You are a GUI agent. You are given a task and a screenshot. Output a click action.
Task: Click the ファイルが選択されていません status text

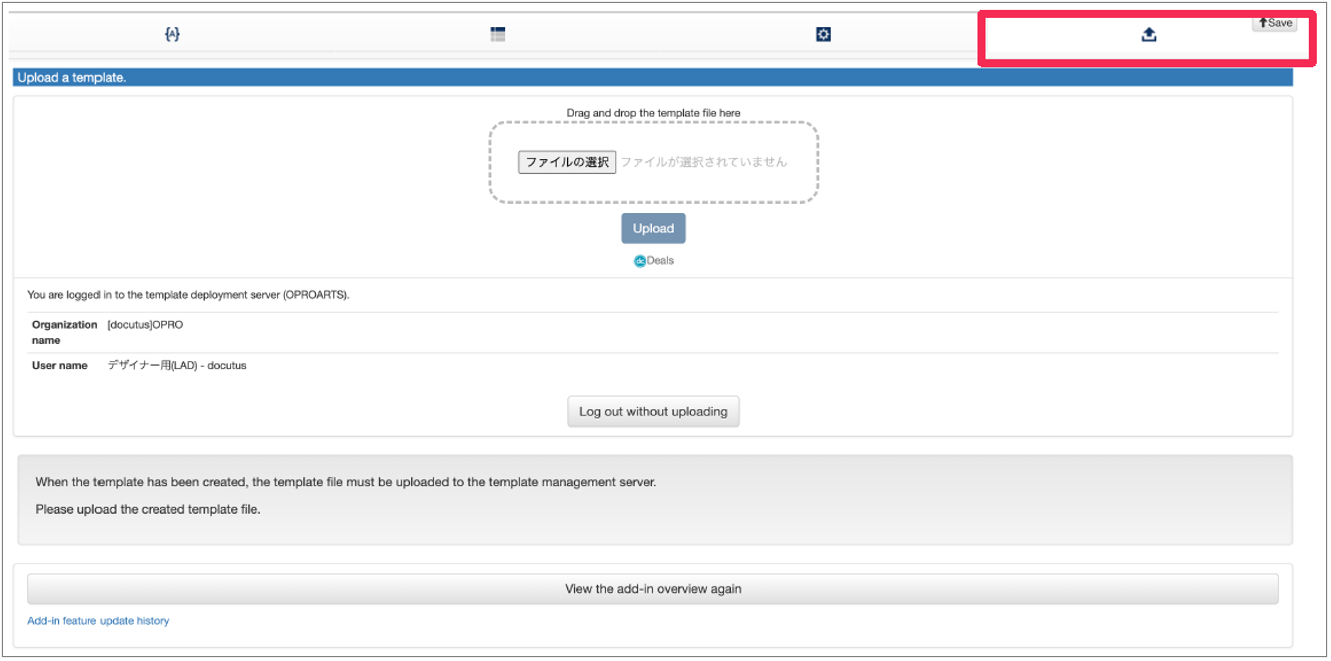703,162
